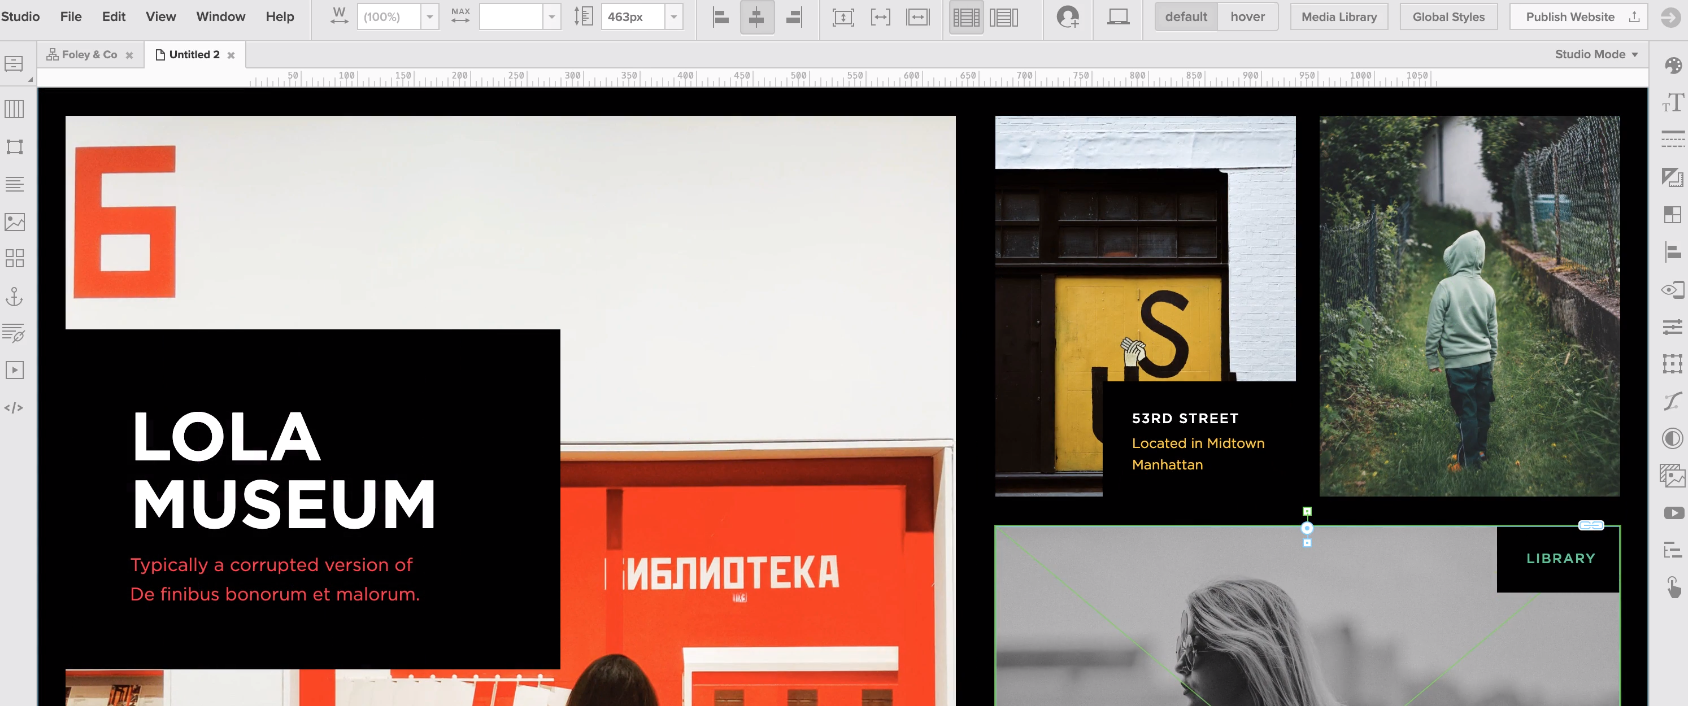Viewport: 1688px width, 706px height.
Task: Open the image gallery panel on right sidebar
Action: (1673, 476)
